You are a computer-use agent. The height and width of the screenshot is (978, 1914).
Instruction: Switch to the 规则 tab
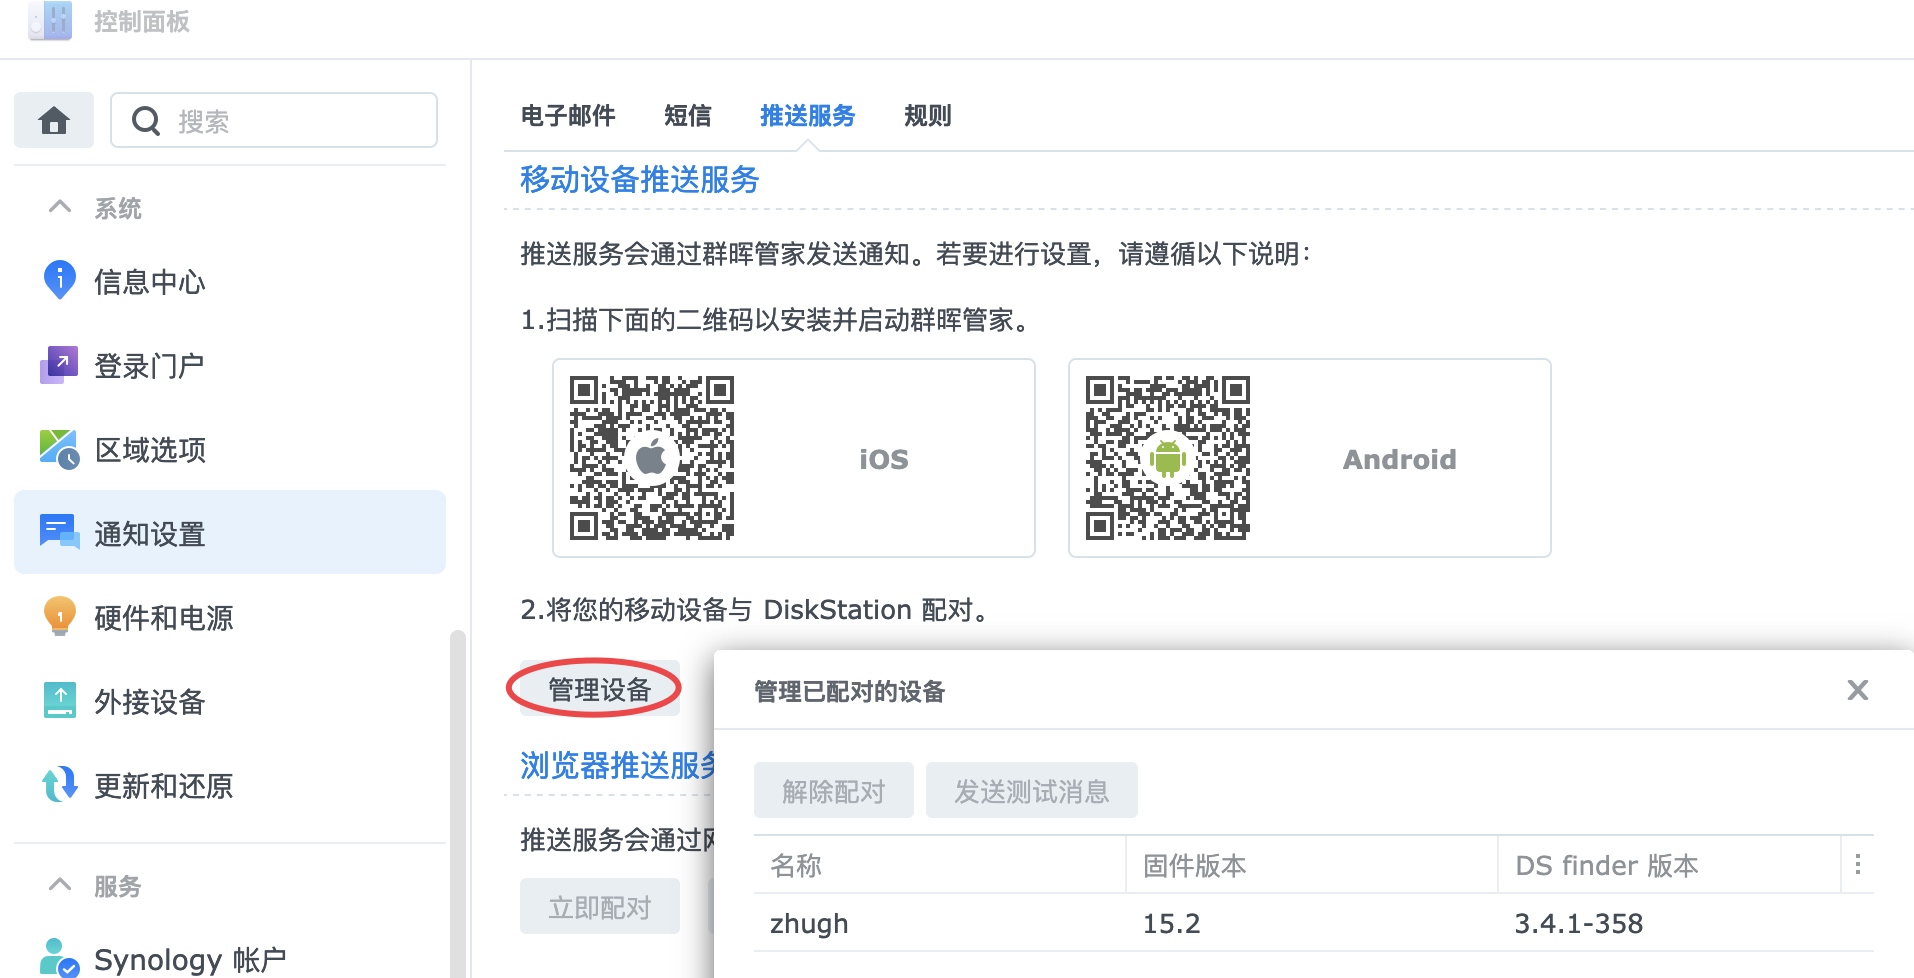(x=928, y=116)
